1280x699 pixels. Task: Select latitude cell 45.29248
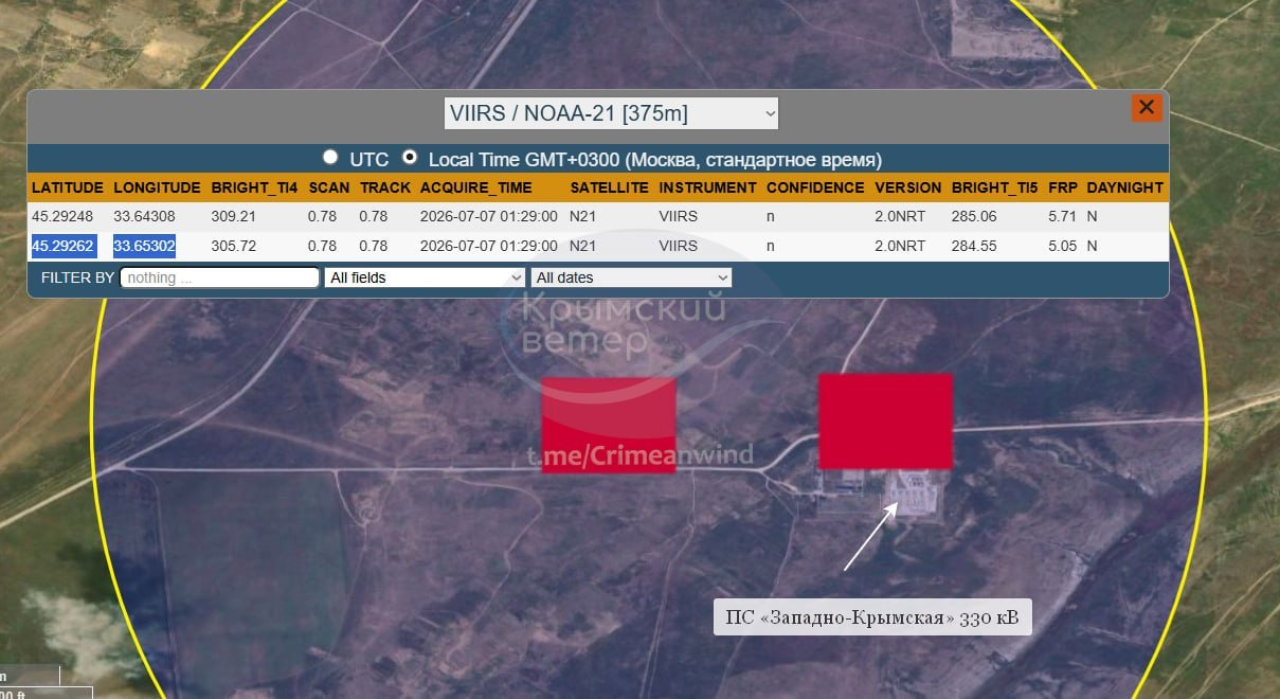pyautogui.click(x=62, y=216)
